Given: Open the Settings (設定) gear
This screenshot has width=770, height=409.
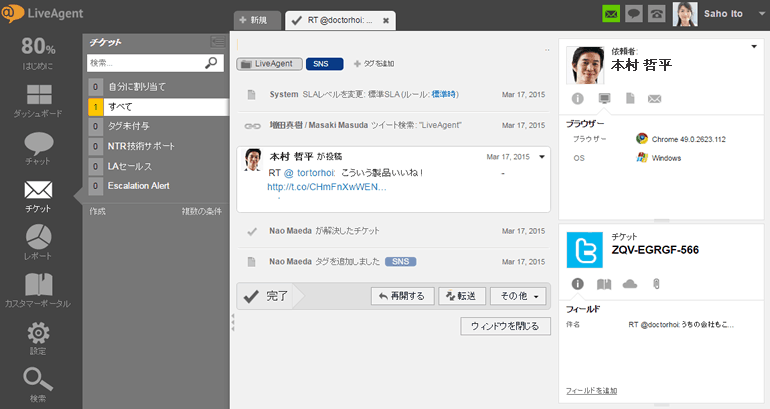Looking at the screenshot, I should pyautogui.click(x=38, y=338).
